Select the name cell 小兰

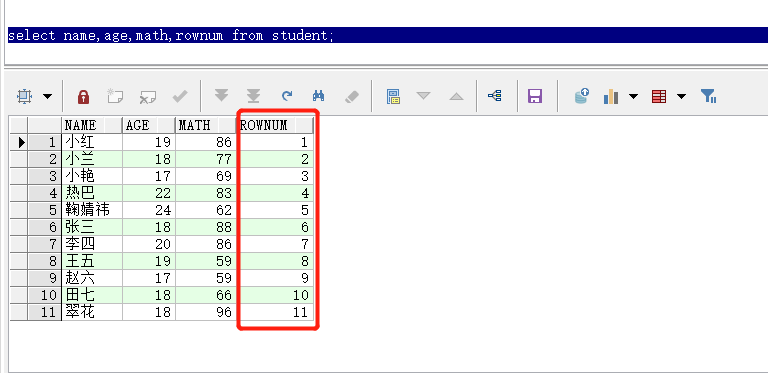coord(92,159)
